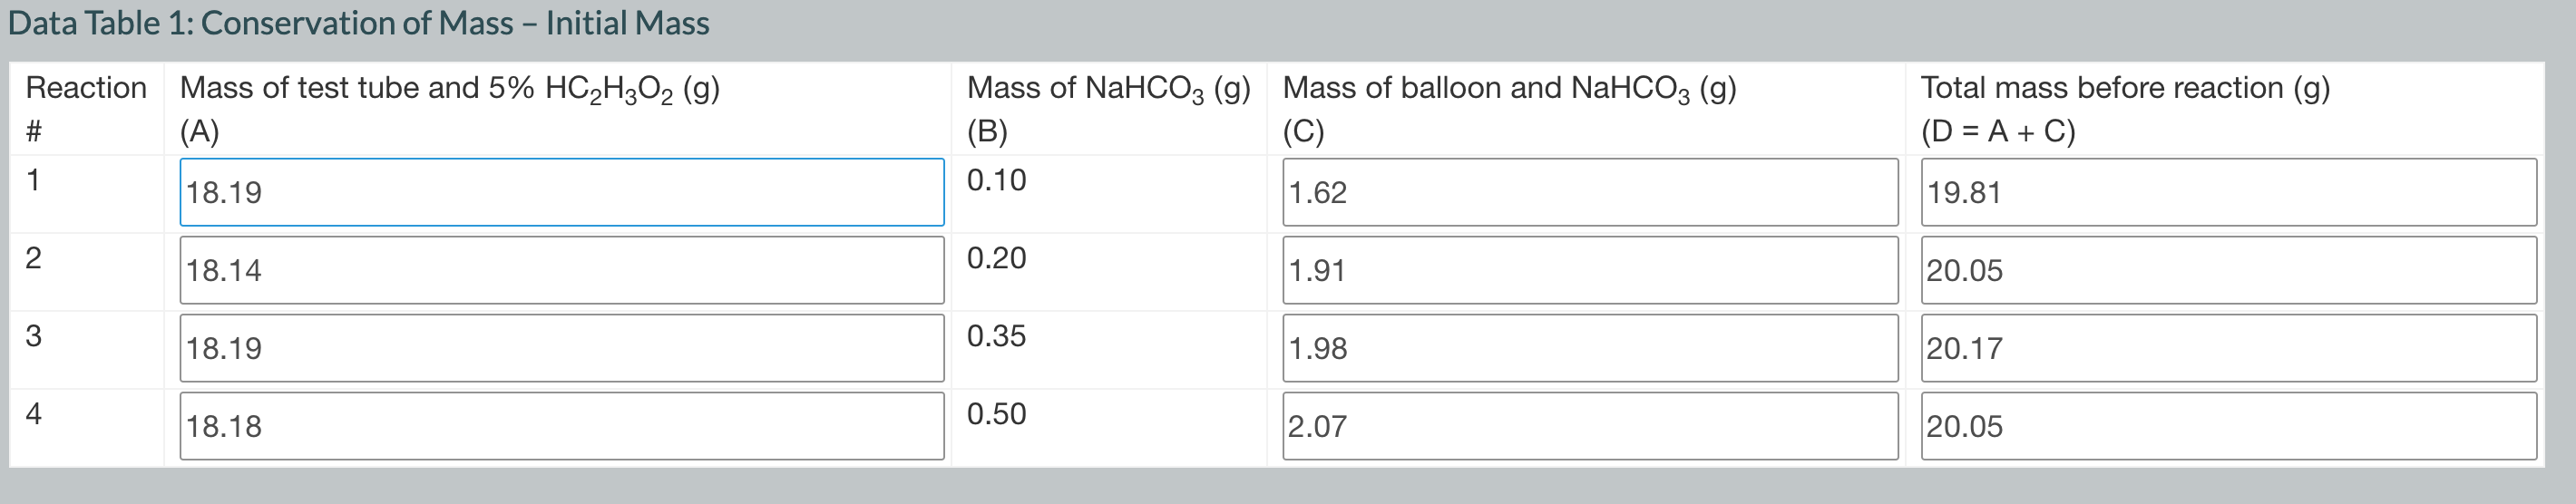Click the Data Table 1 title text
Image resolution: width=2576 pixels, height=504 pixels.
coord(359,23)
